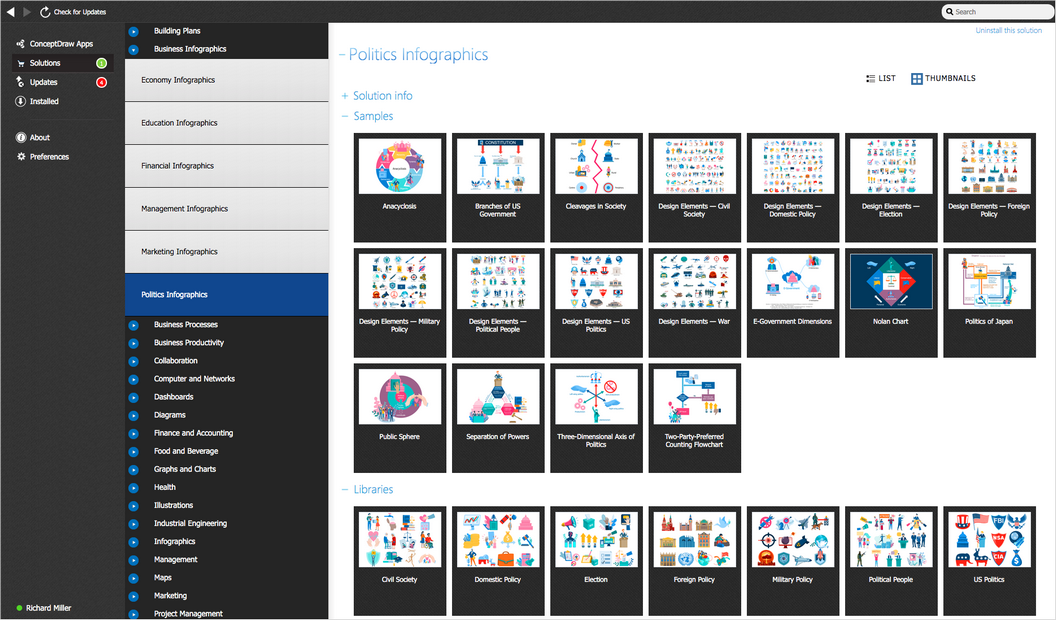The width and height of the screenshot is (1056, 620).
Task: Click Industrial Engineering arrow icon
Action: tap(133, 524)
